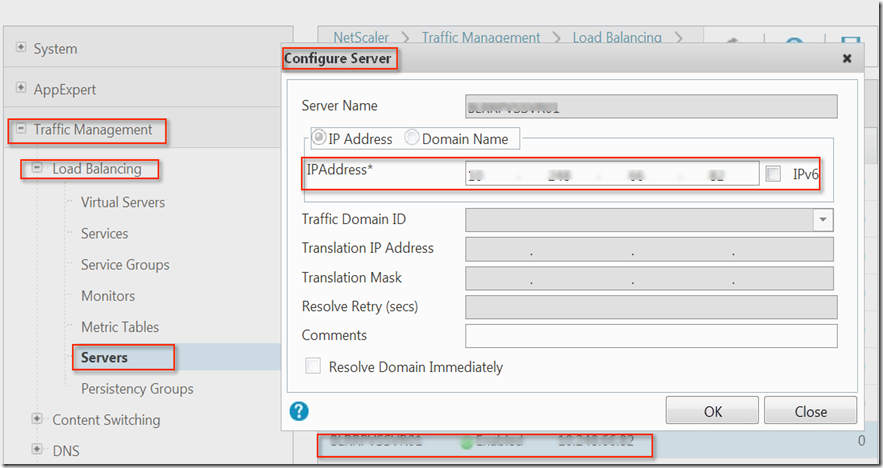883x468 pixels.
Task: Go to NetScaler breadcrumb link
Action: (361, 38)
